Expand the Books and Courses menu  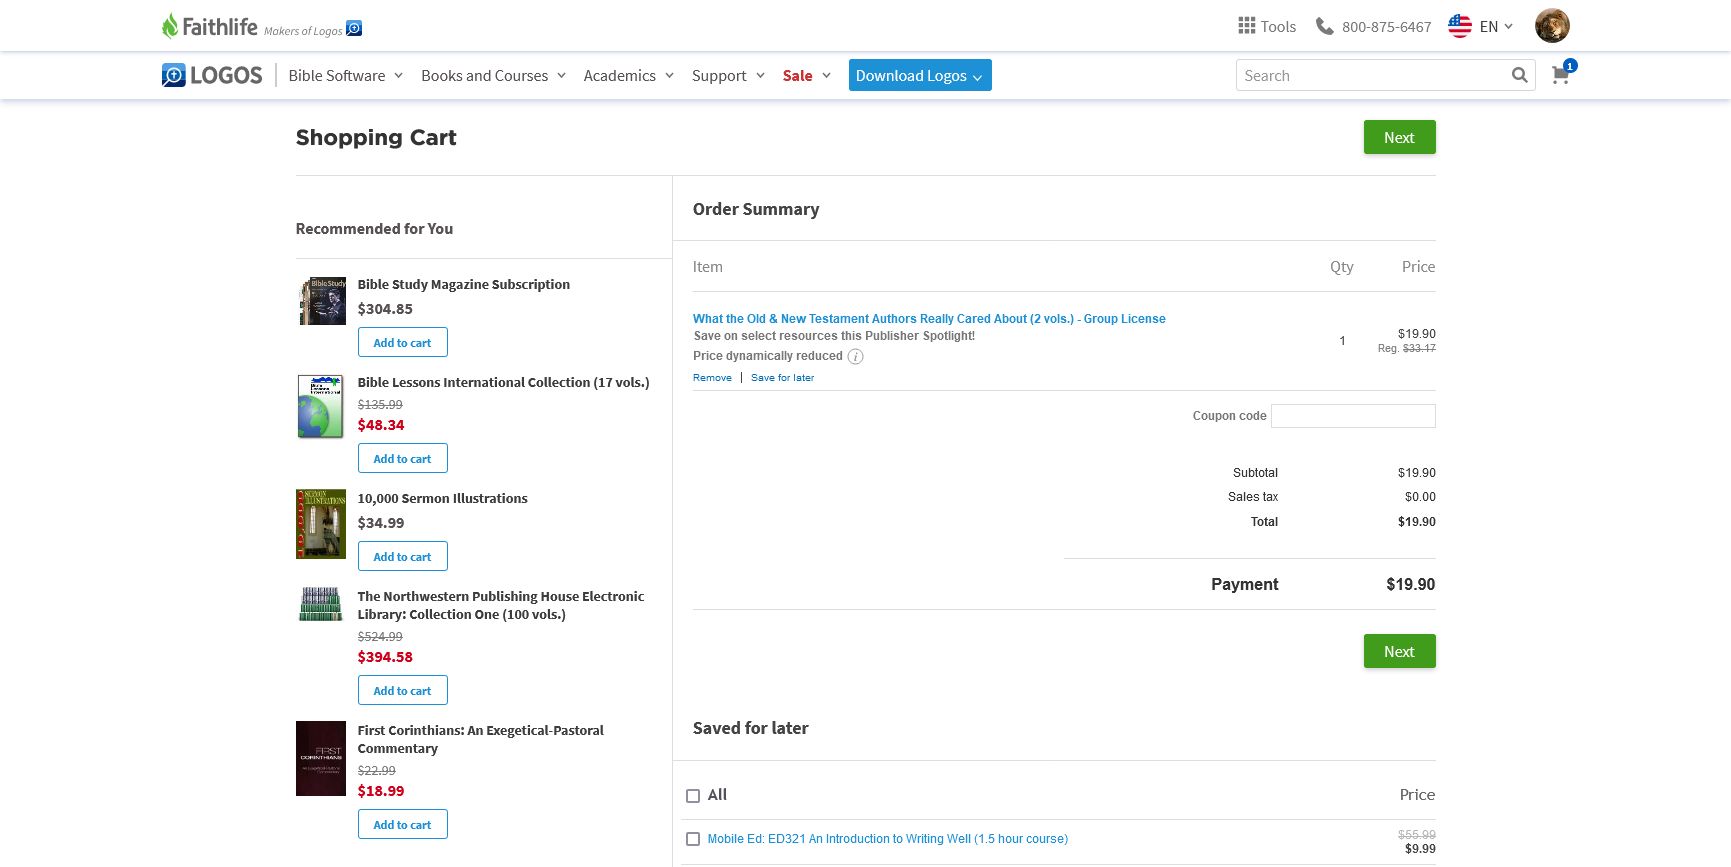[x=493, y=75]
